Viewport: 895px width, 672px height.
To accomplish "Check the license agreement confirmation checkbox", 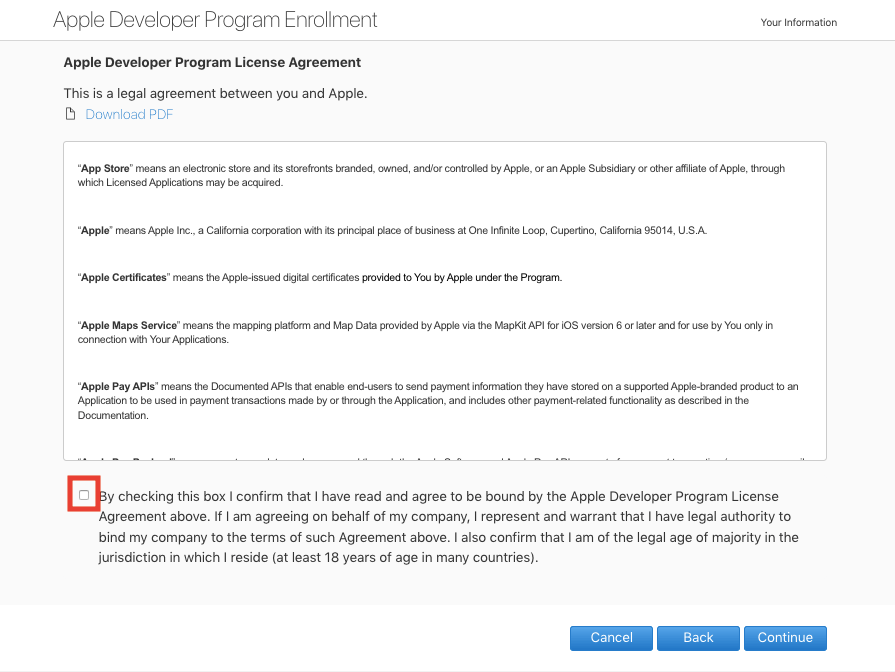I will tap(84, 495).
